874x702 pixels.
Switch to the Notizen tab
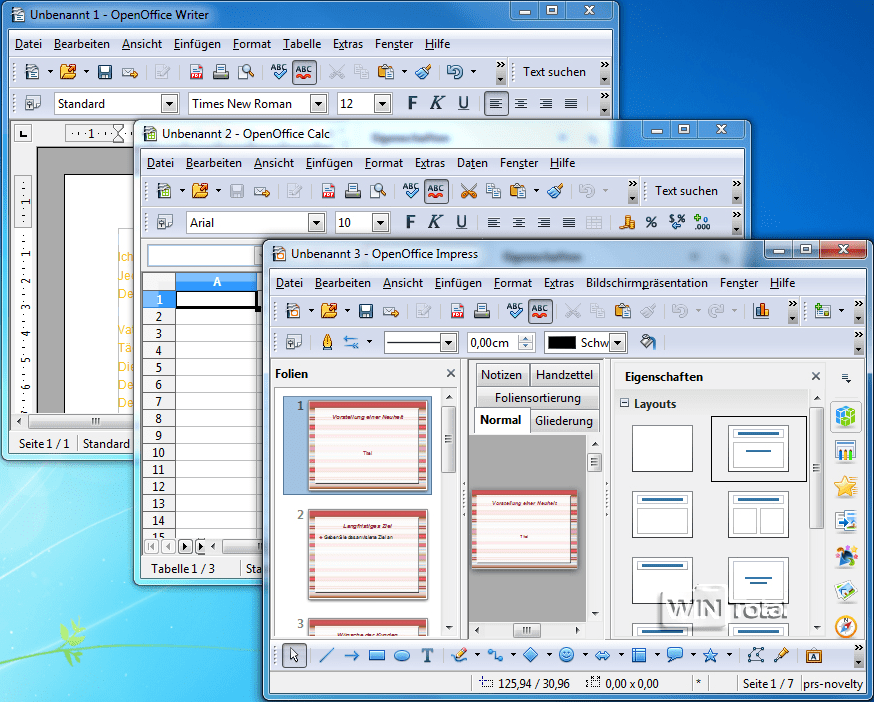pos(501,375)
